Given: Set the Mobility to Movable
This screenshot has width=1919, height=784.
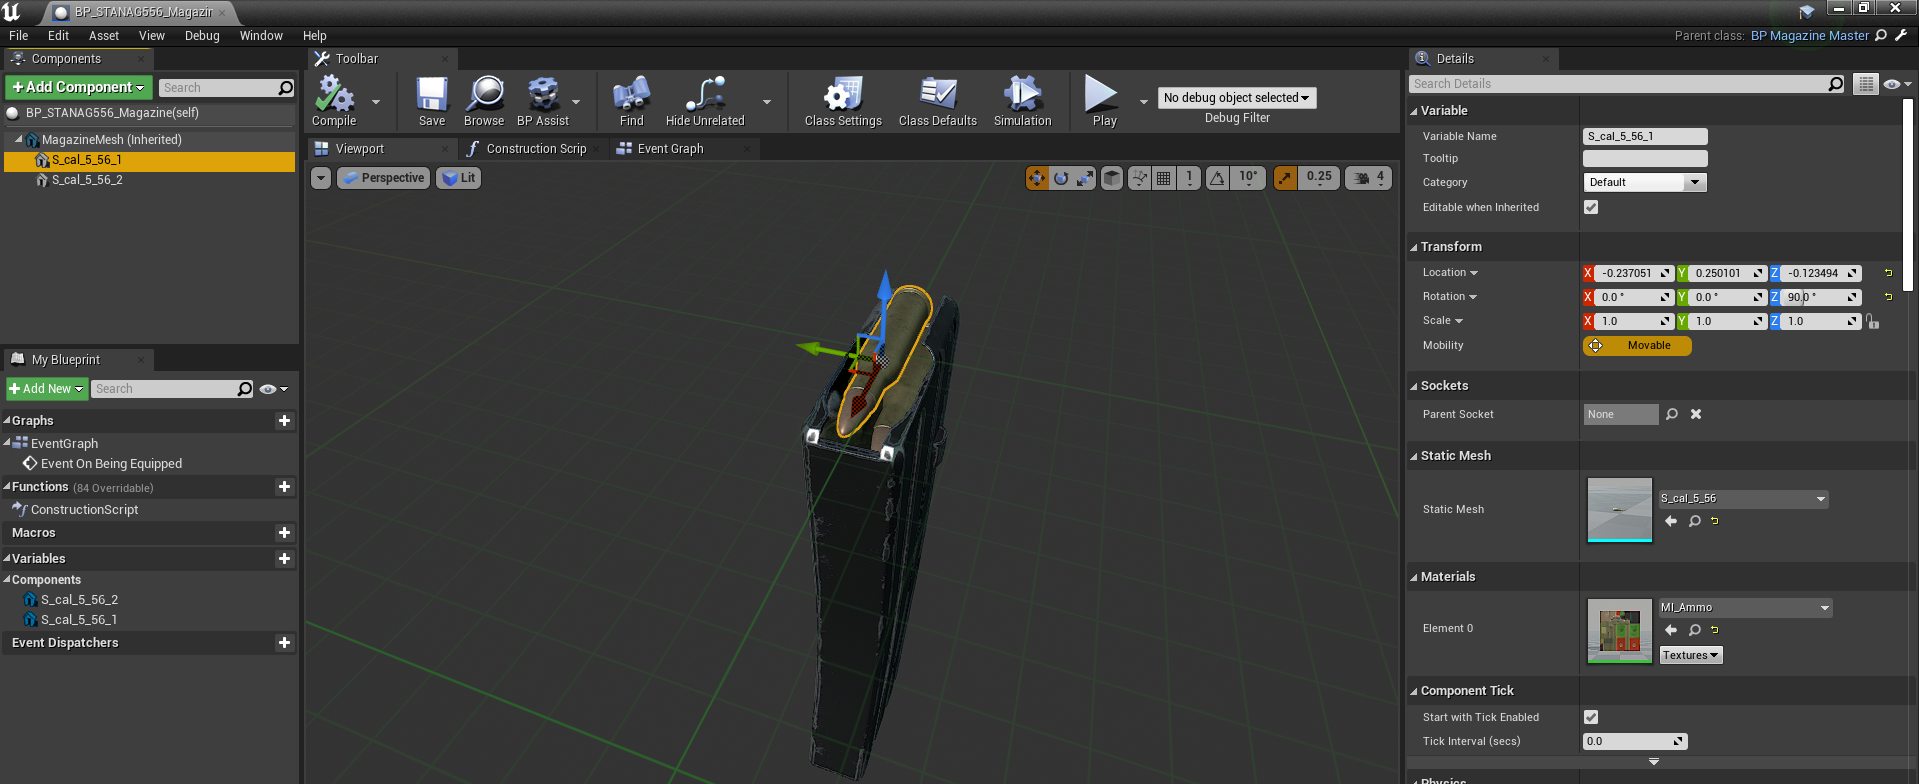Looking at the screenshot, I should point(1637,345).
